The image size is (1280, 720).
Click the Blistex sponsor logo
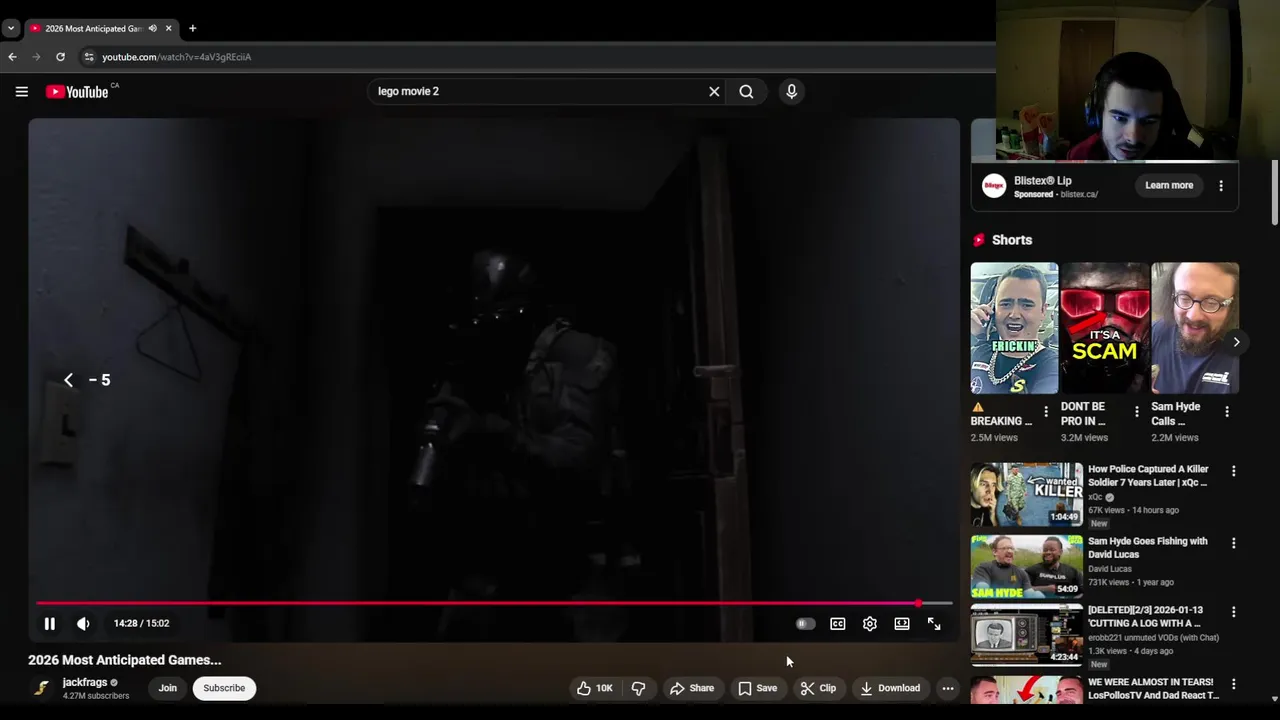(x=994, y=186)
